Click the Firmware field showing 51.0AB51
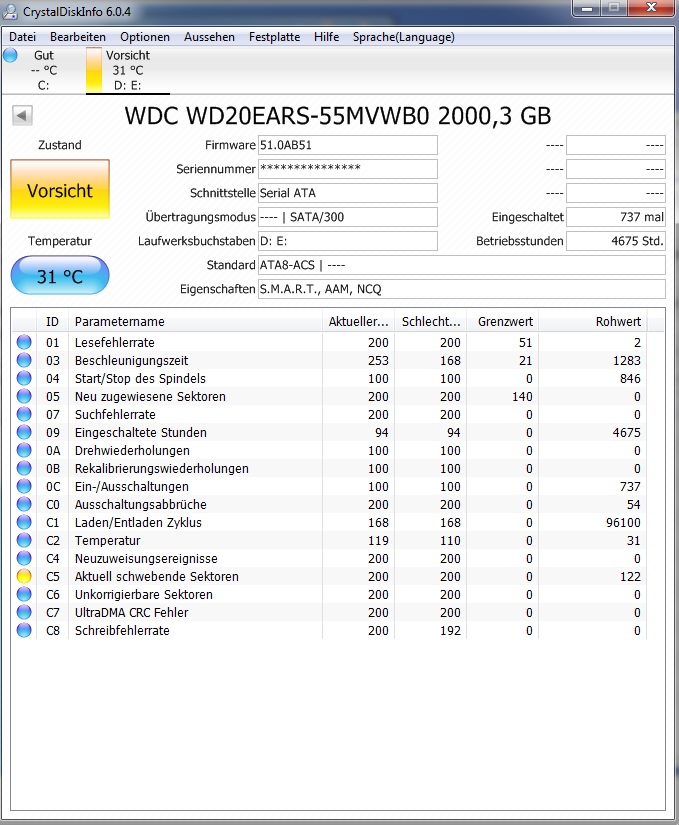 click(x=348, y=145)
